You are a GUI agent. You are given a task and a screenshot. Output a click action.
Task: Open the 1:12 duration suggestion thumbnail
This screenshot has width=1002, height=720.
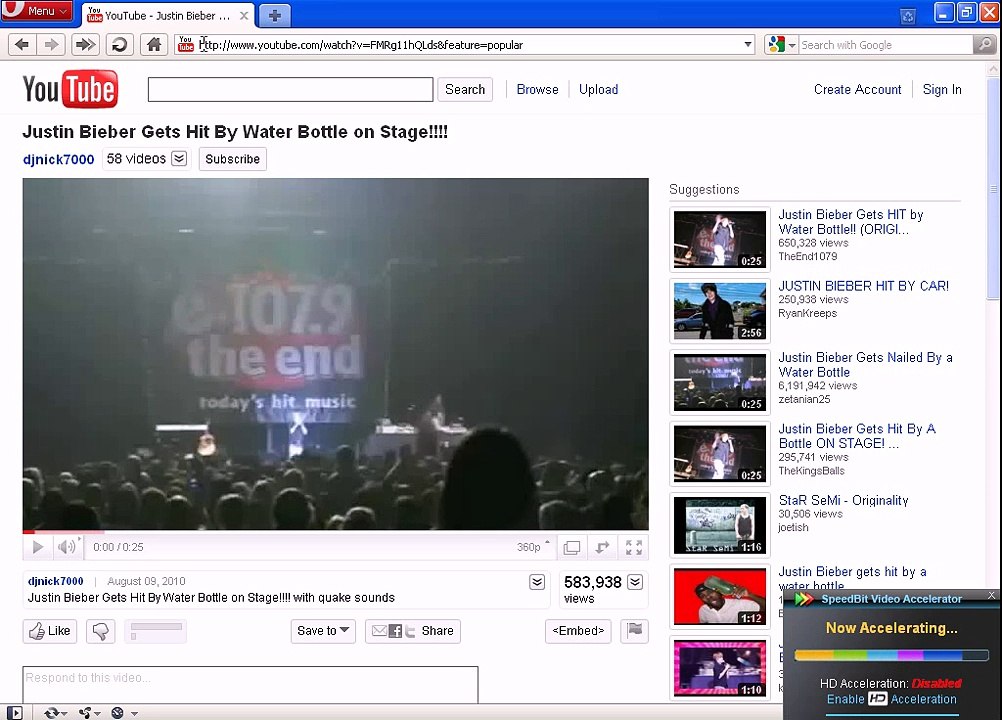point(720,596)
